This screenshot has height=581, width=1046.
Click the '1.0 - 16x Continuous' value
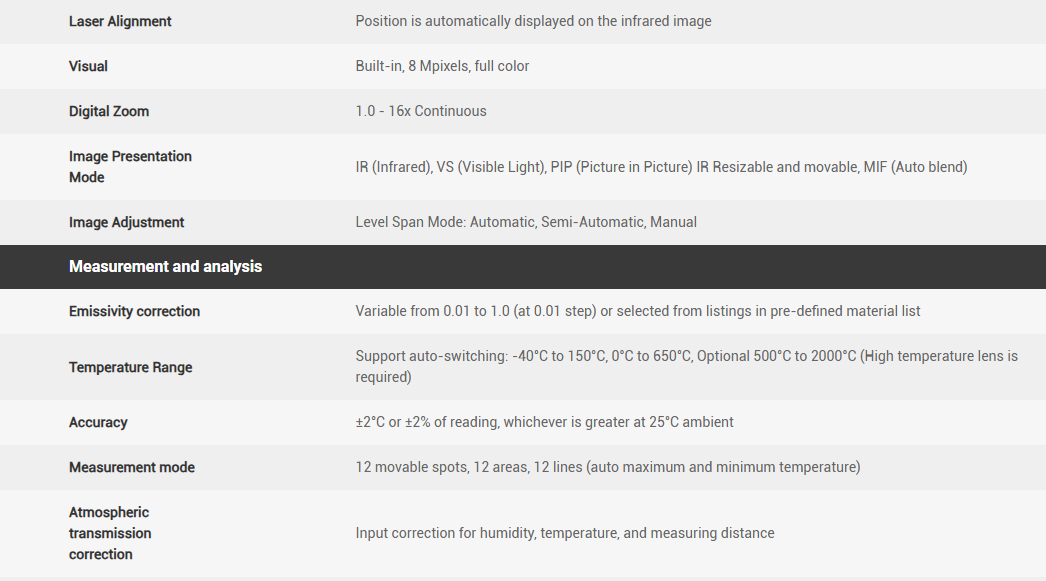click(x=421, y=111)
